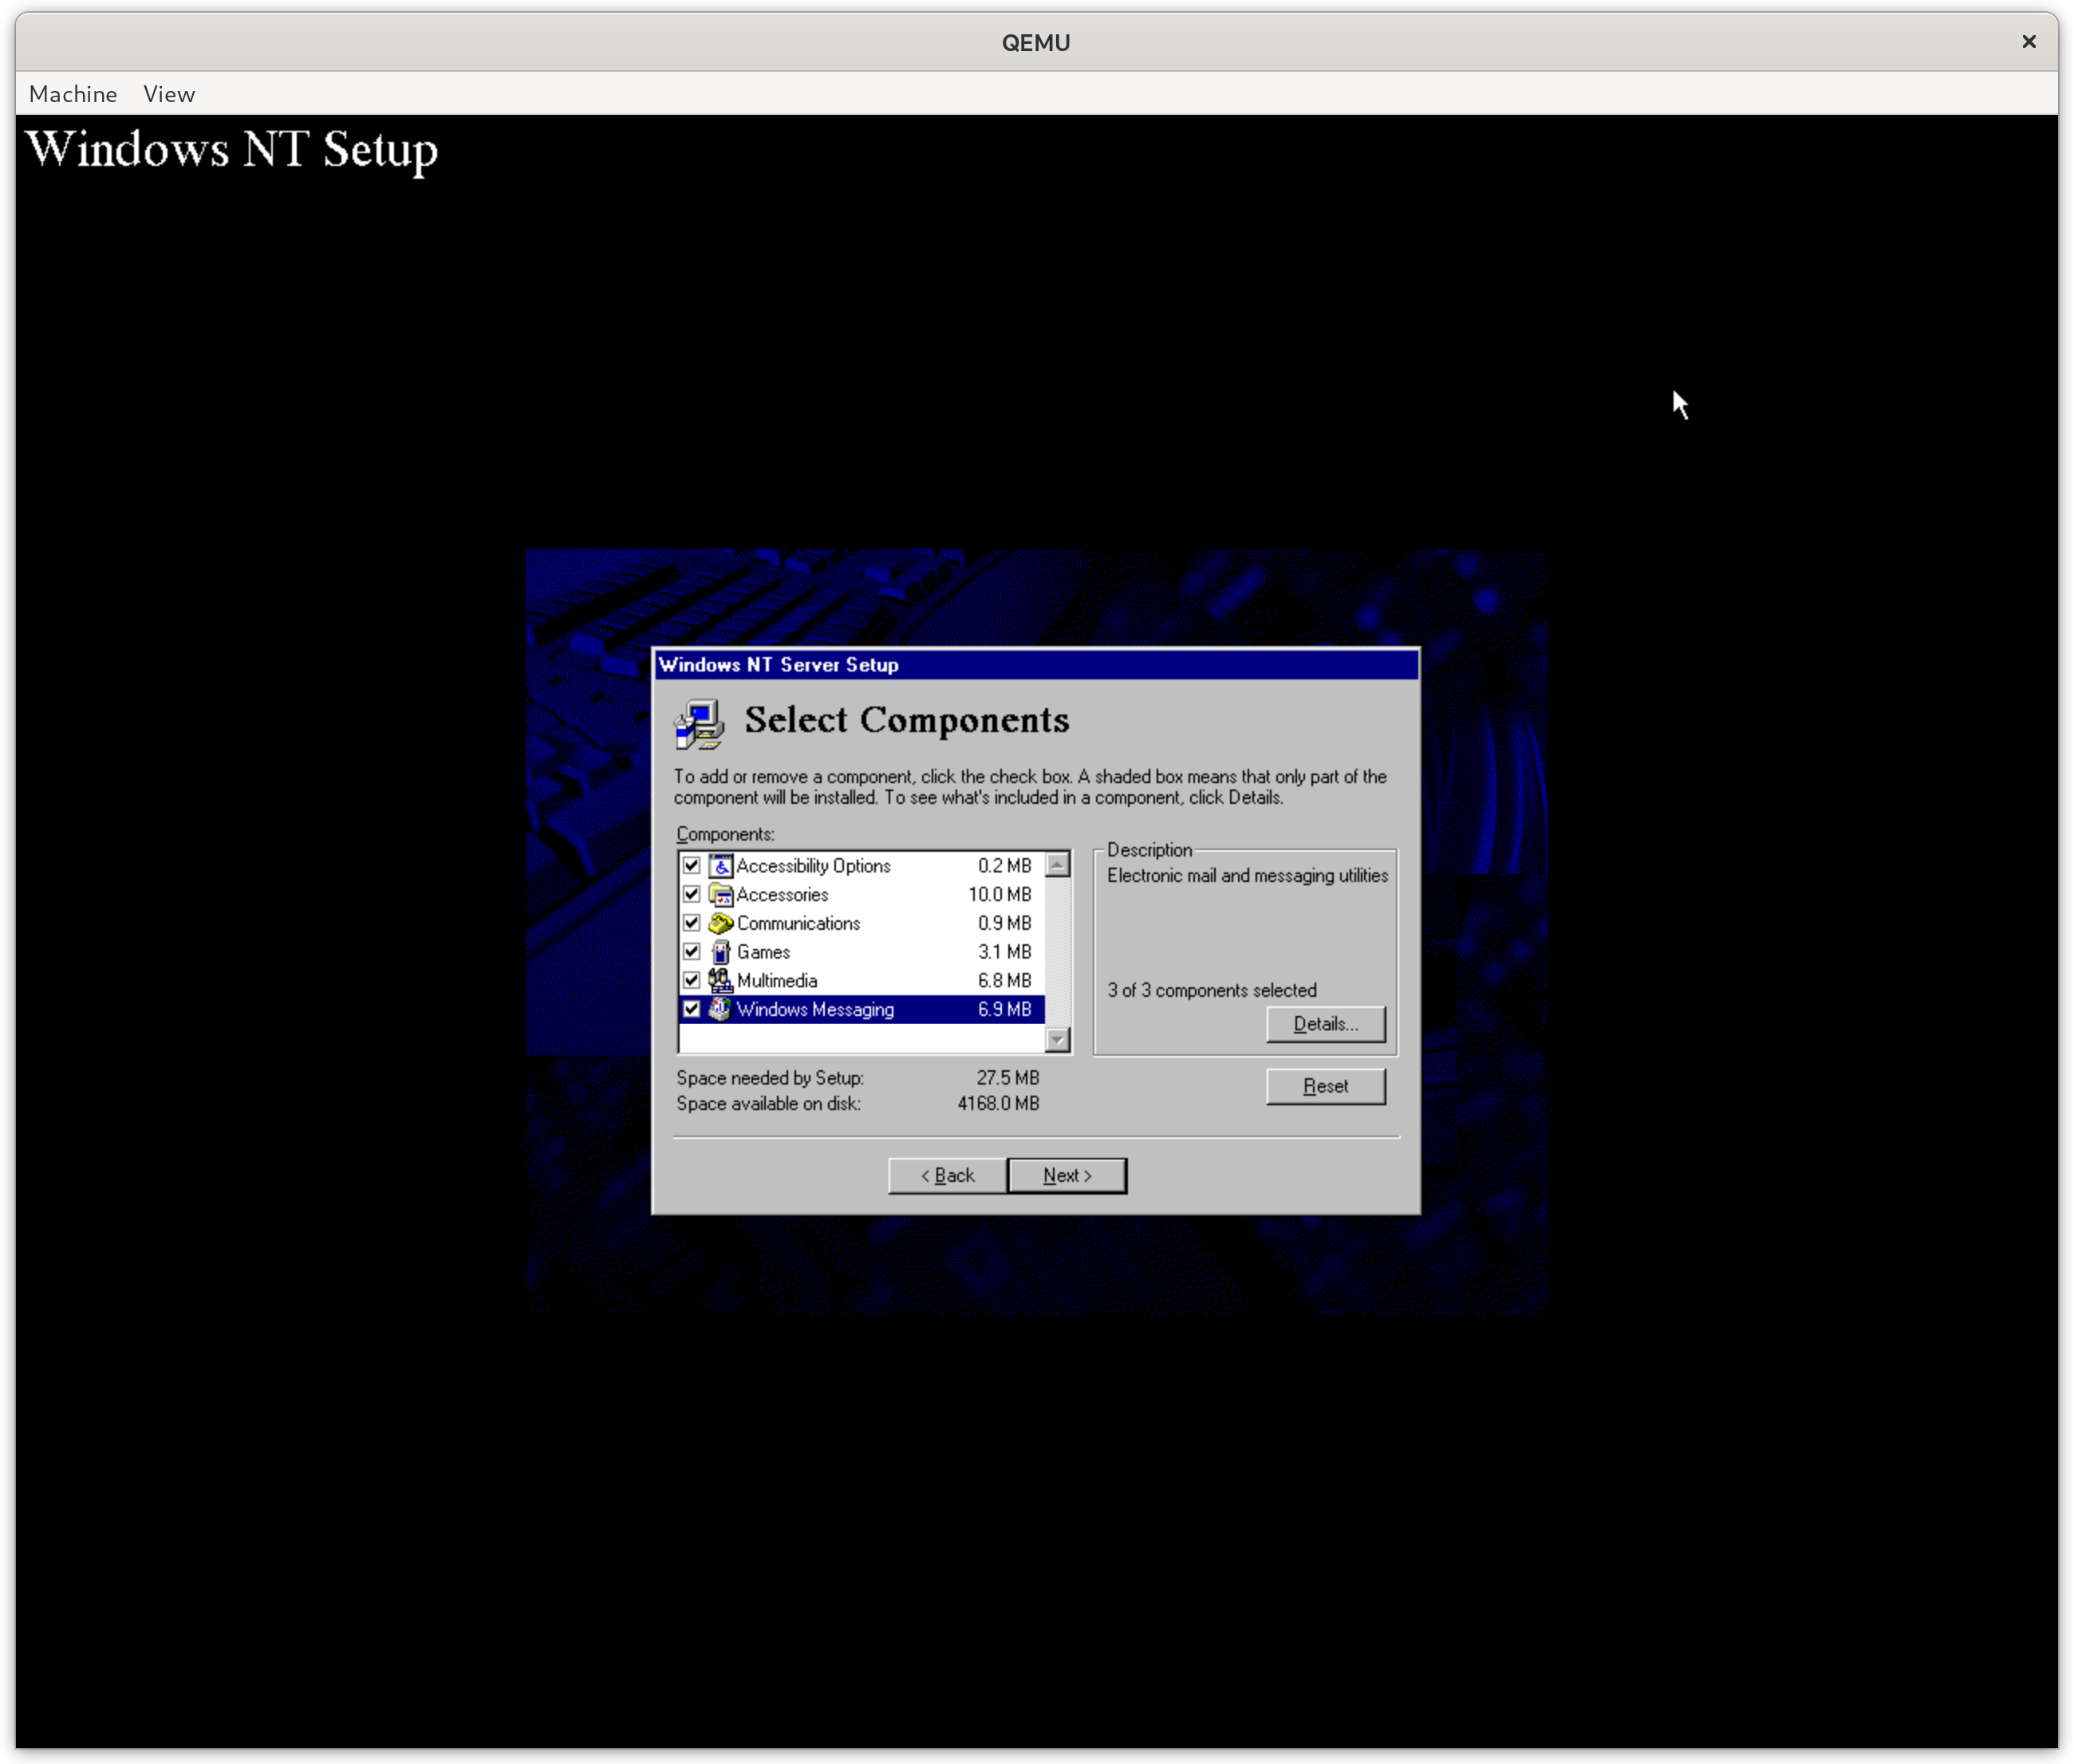Open the QEMU Machine menu
Viewport: 2074px width, 1764px height.
(73, 94)
